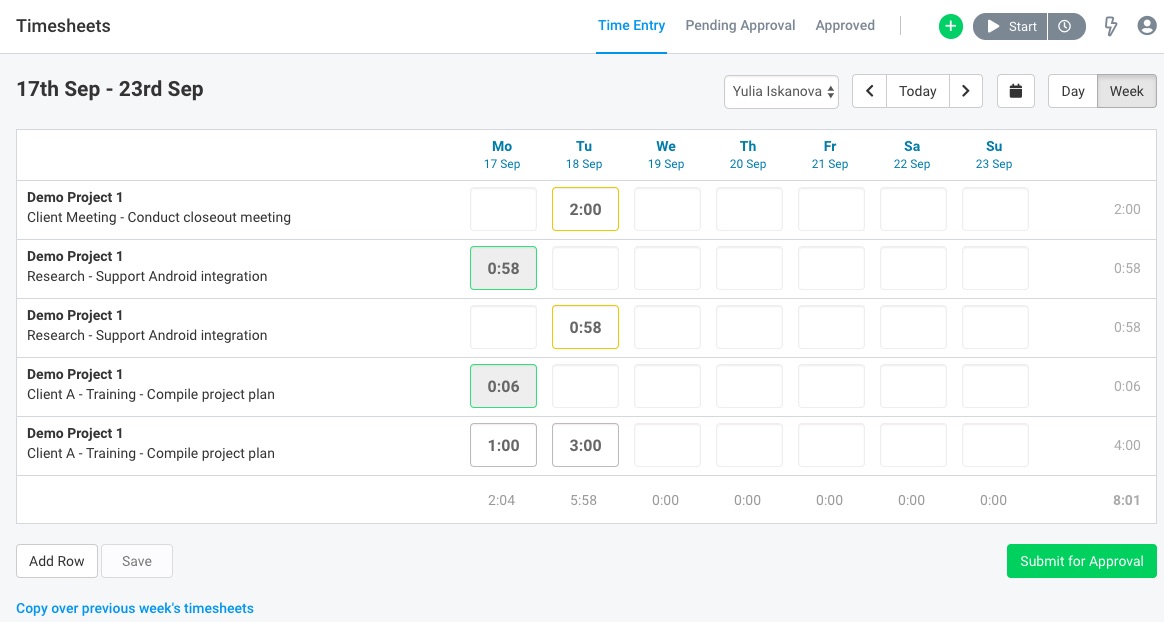Click Tu 18 Sep column header

[x=583, y=154]
